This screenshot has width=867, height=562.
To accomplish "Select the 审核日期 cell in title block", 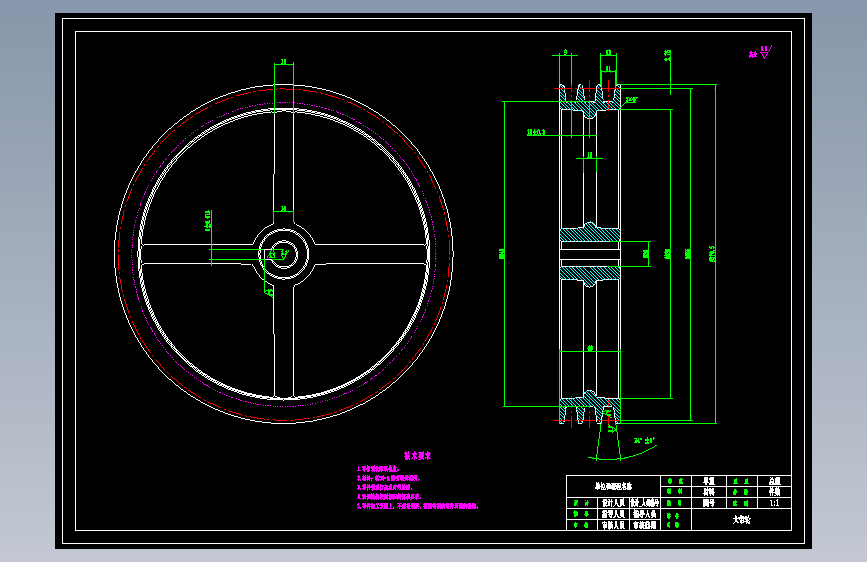I will (x=644, y=525).
